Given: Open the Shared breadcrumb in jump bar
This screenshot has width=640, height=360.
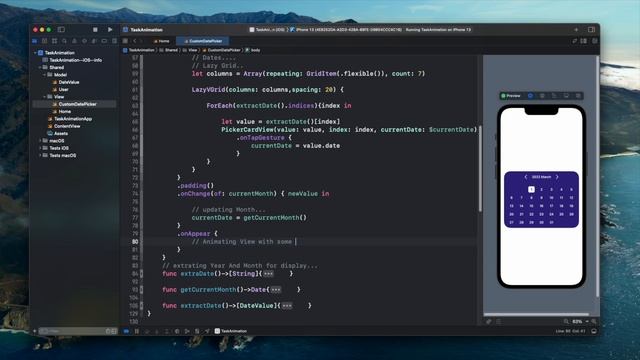Looking at the screenshot, I should click(x=169, y=50).
